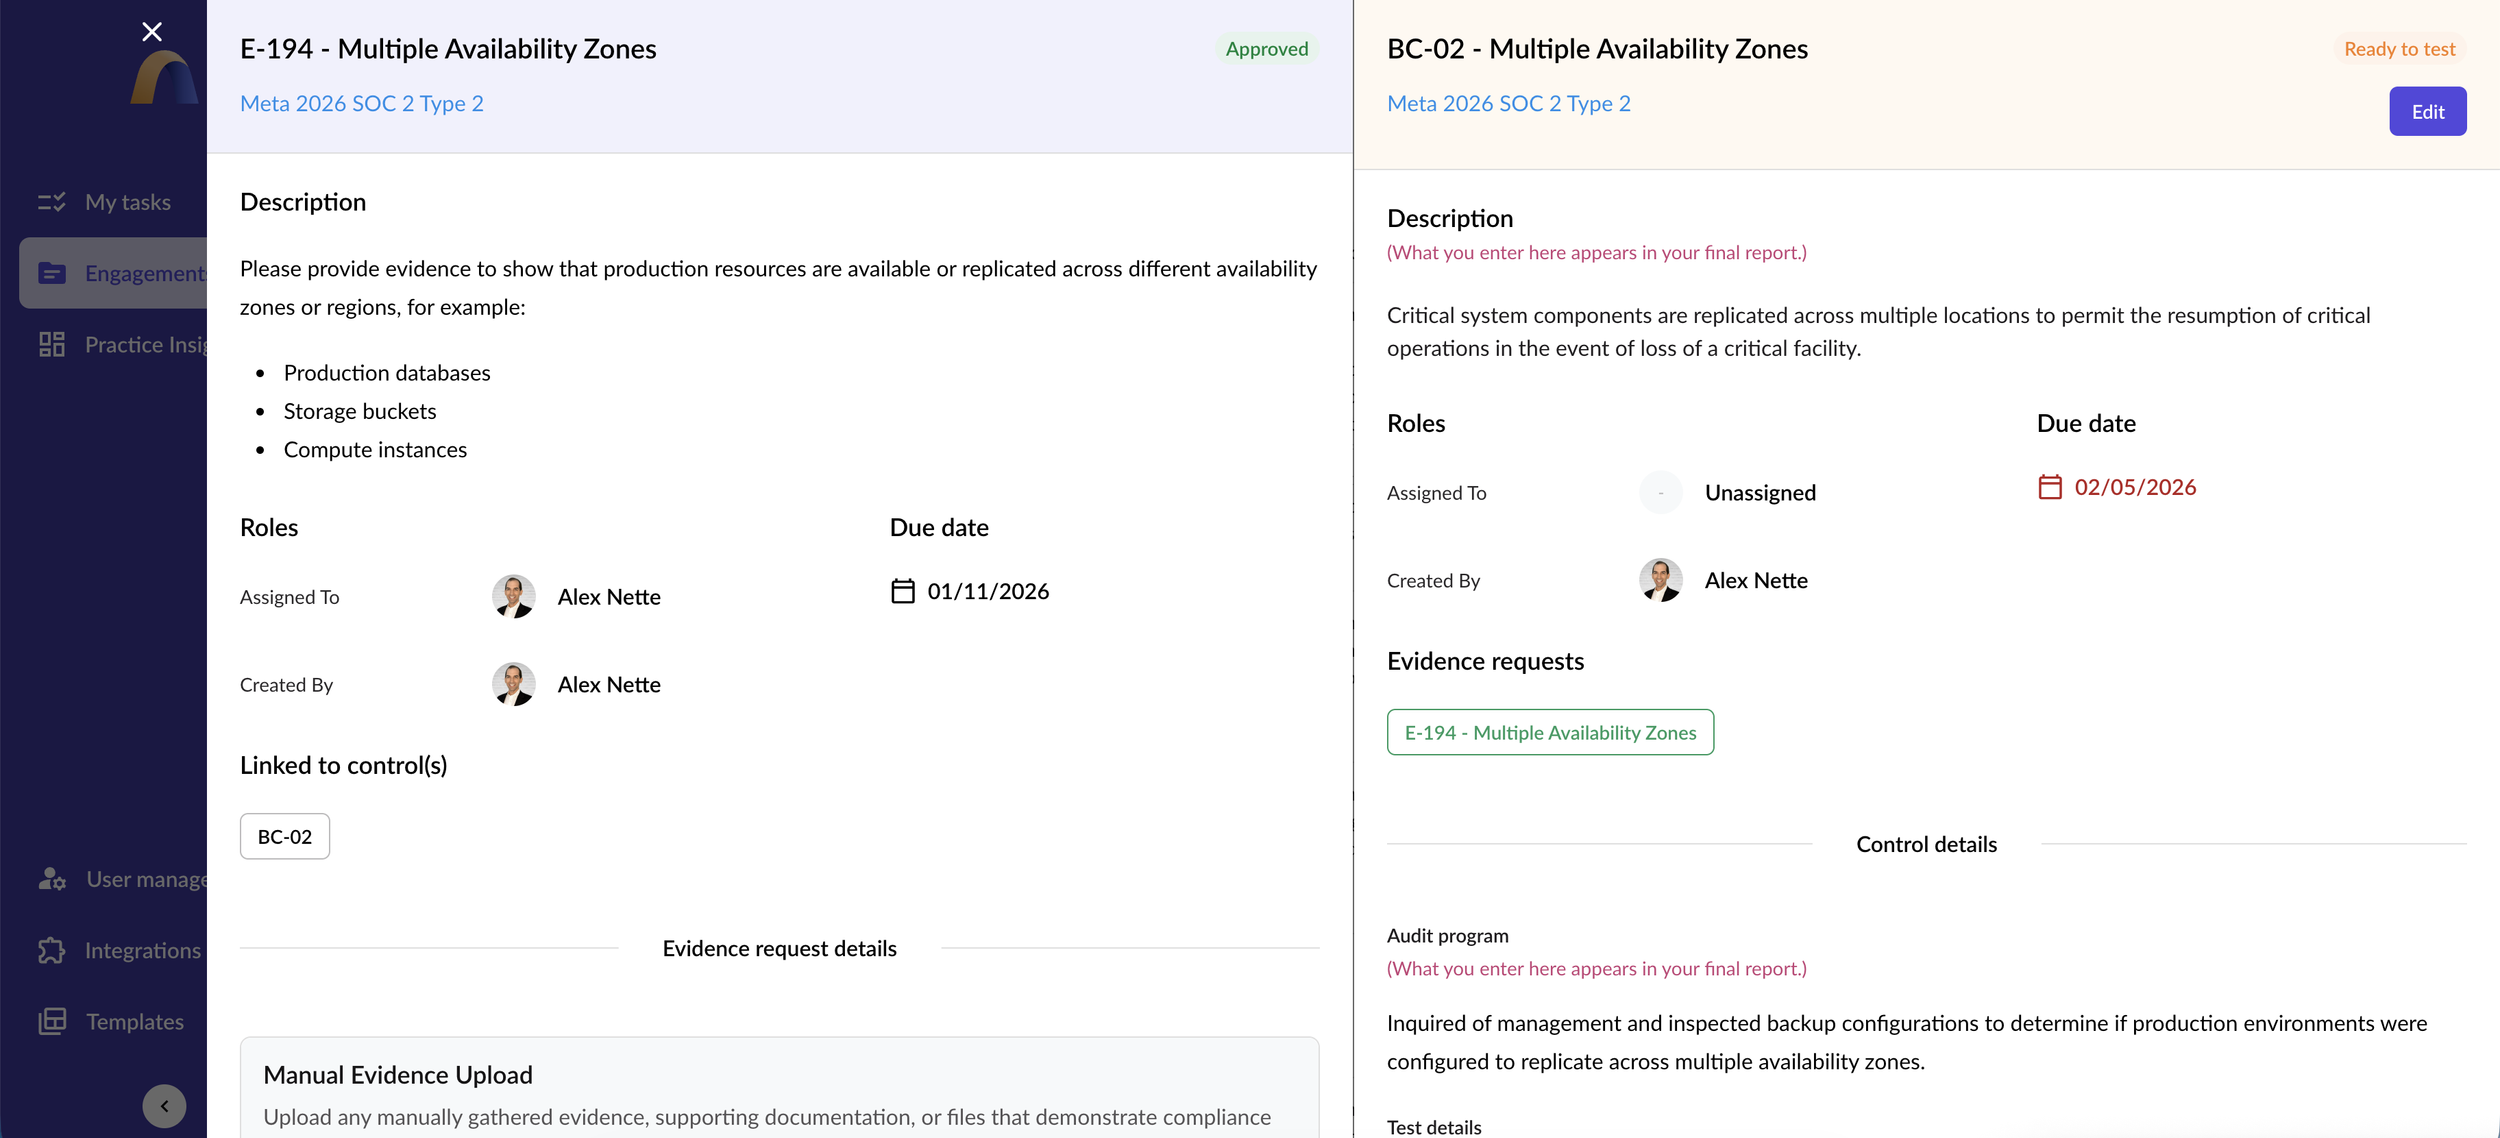
Task: Click red calendar icon beside 02/05/2026
Action: (x=2049, y=487)
